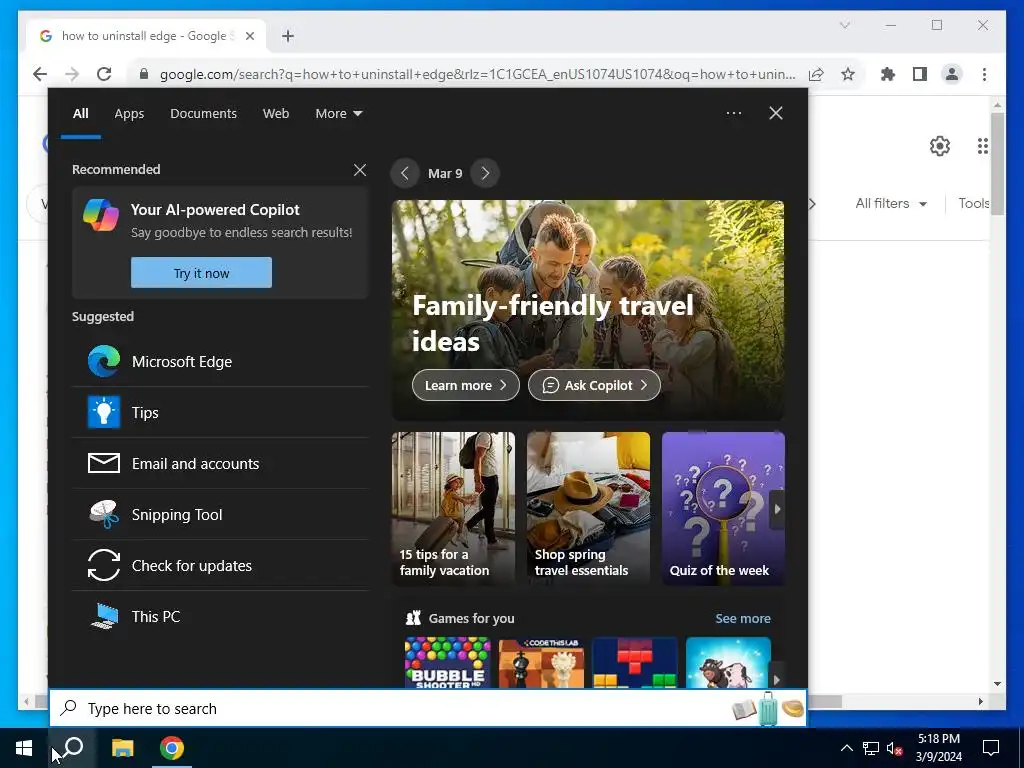Expand the More search filter dropdown
The height and width of the screenshot is (768, 1024).
pyautogui.click(x=338, y=114)
